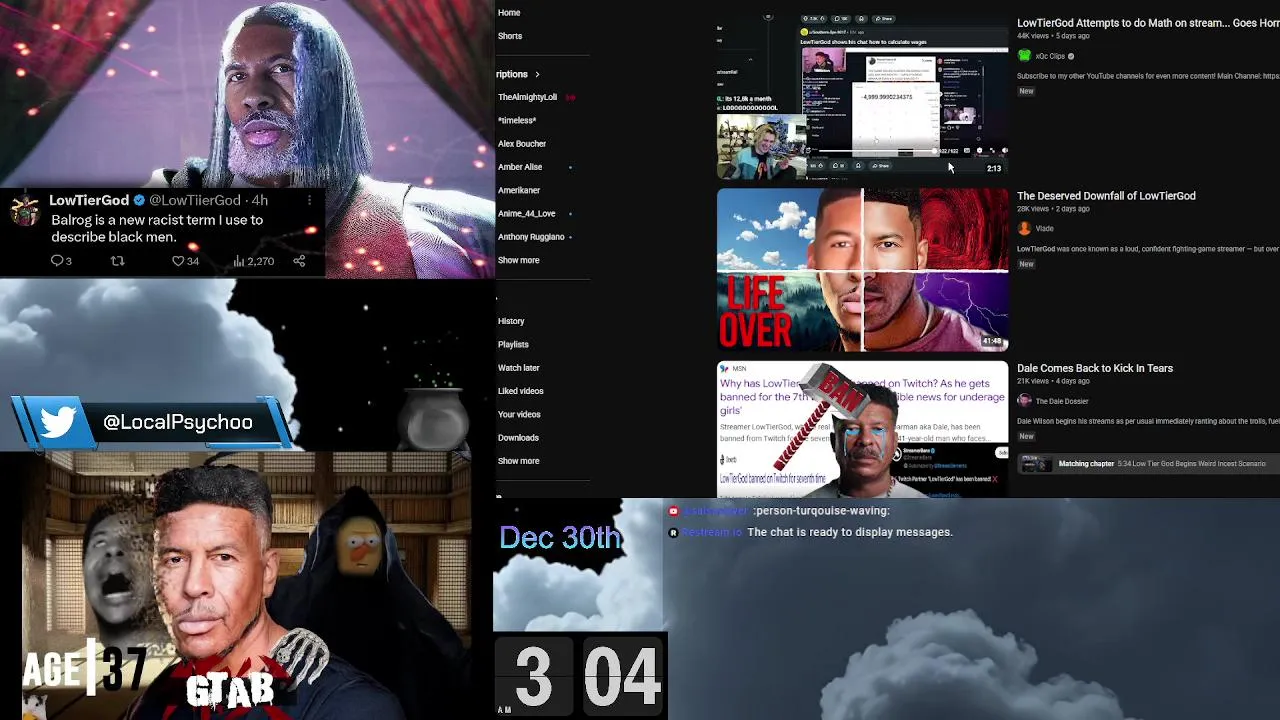1280x720 pixels.
Task: Expand the Subscriptions section chevron
Action: (537, 74)
